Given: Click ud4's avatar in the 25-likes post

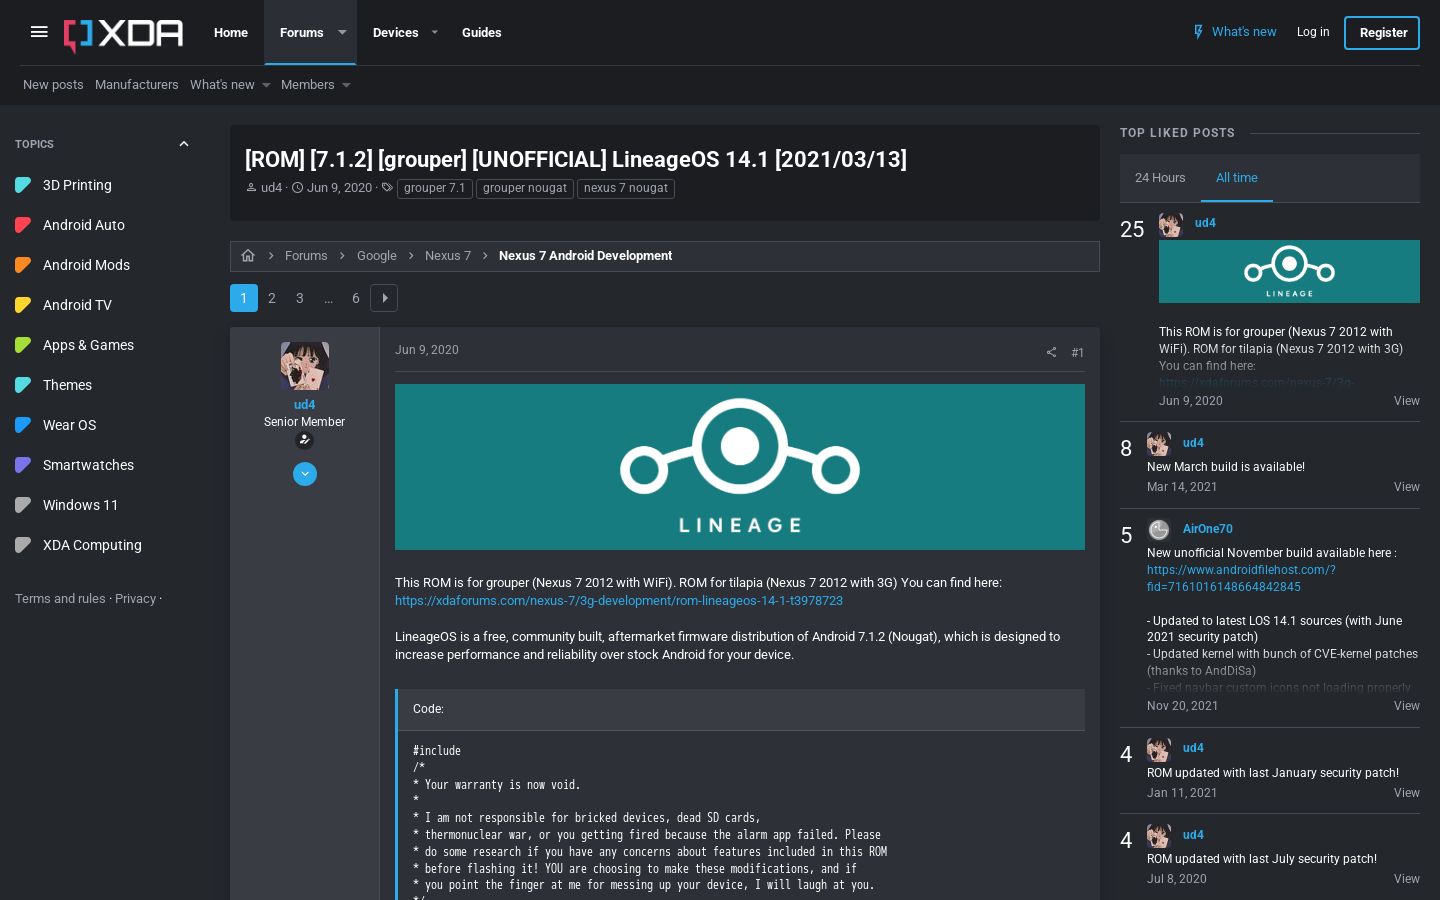Looking at the screenshot, I should [x=1171, y=224].
